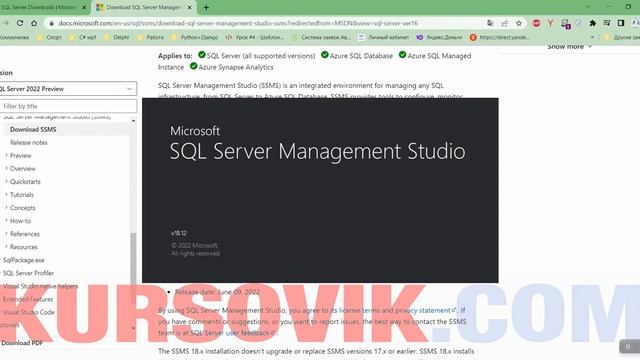Image resolution: width=640 pixels, height=360 pixels.
Task: Open Extended Features in the sidebar
Action: coord(28,299)
